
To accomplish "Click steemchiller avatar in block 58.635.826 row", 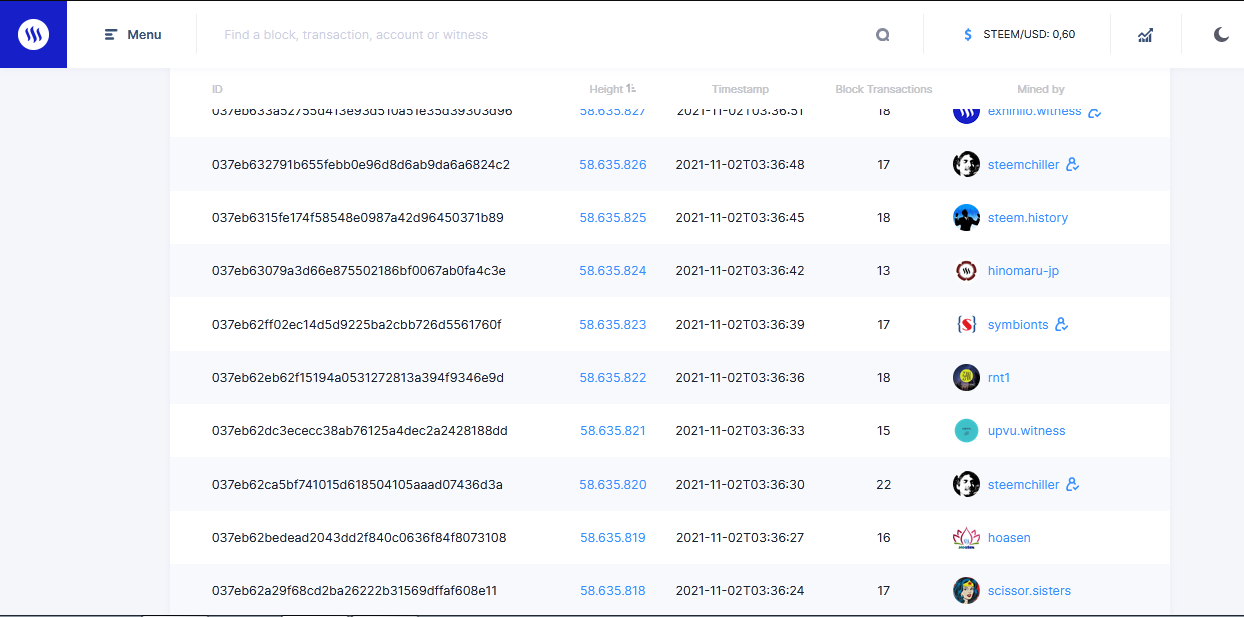I will tap(966, 164).
